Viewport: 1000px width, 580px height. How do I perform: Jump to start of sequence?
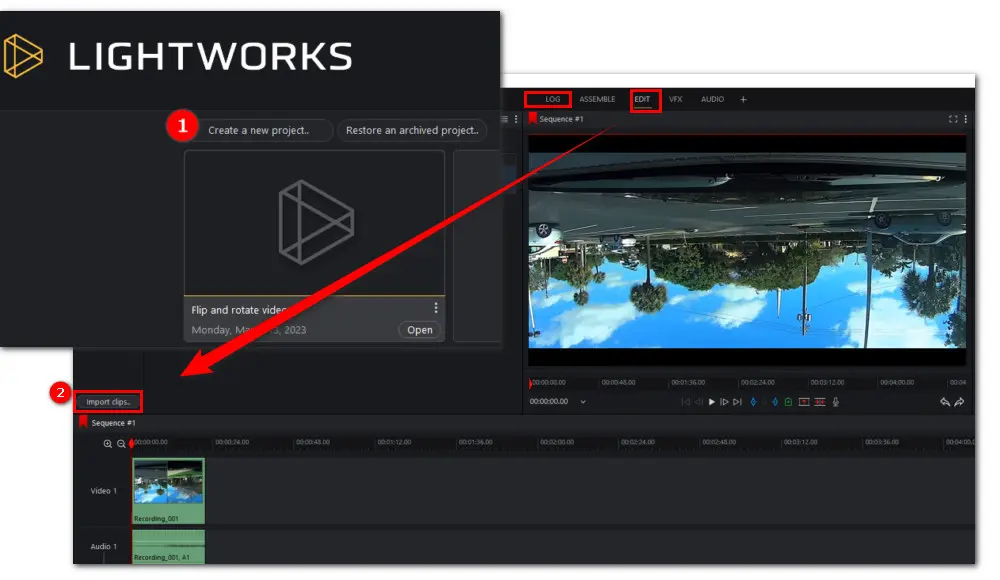(686, 402)
